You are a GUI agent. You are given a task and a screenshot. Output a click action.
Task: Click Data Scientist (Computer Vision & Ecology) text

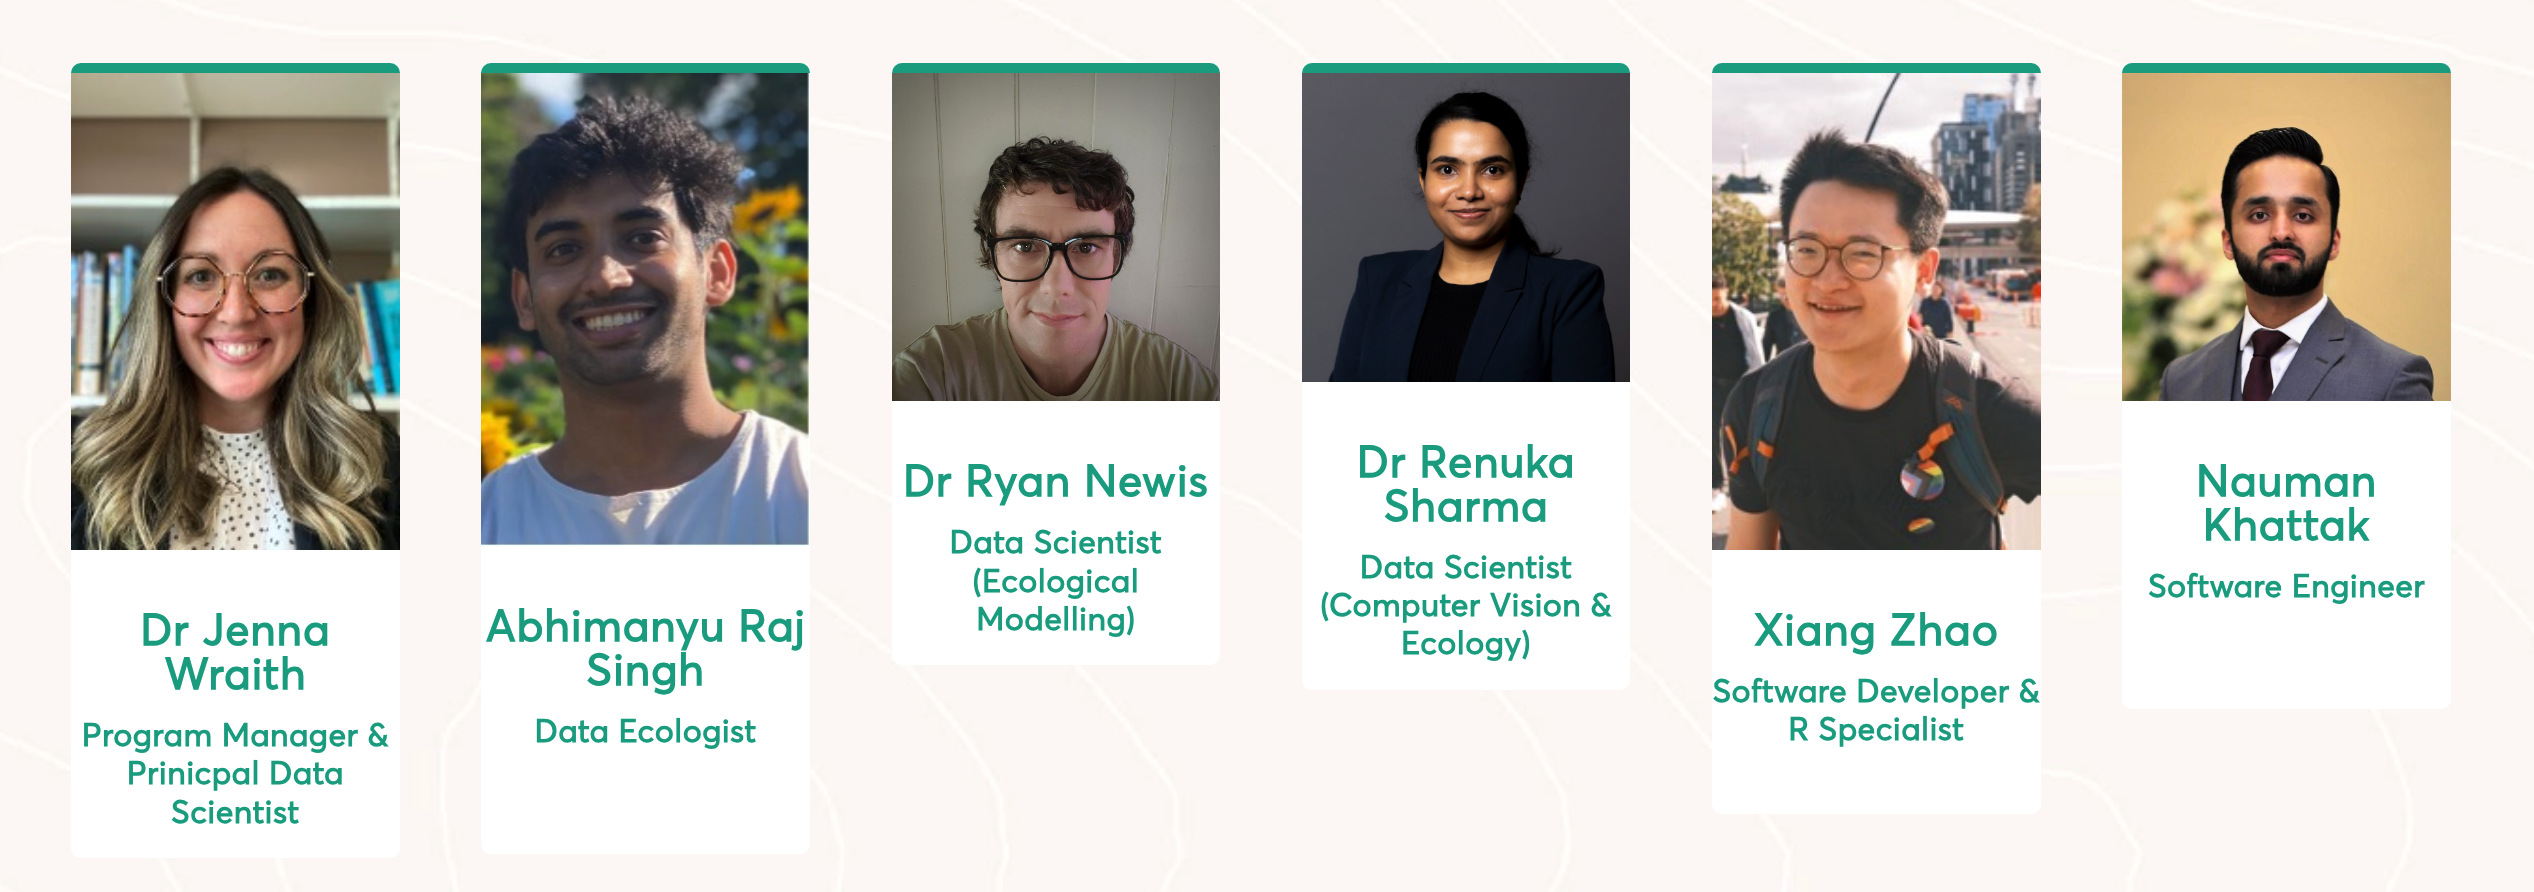coord(1466,605)
